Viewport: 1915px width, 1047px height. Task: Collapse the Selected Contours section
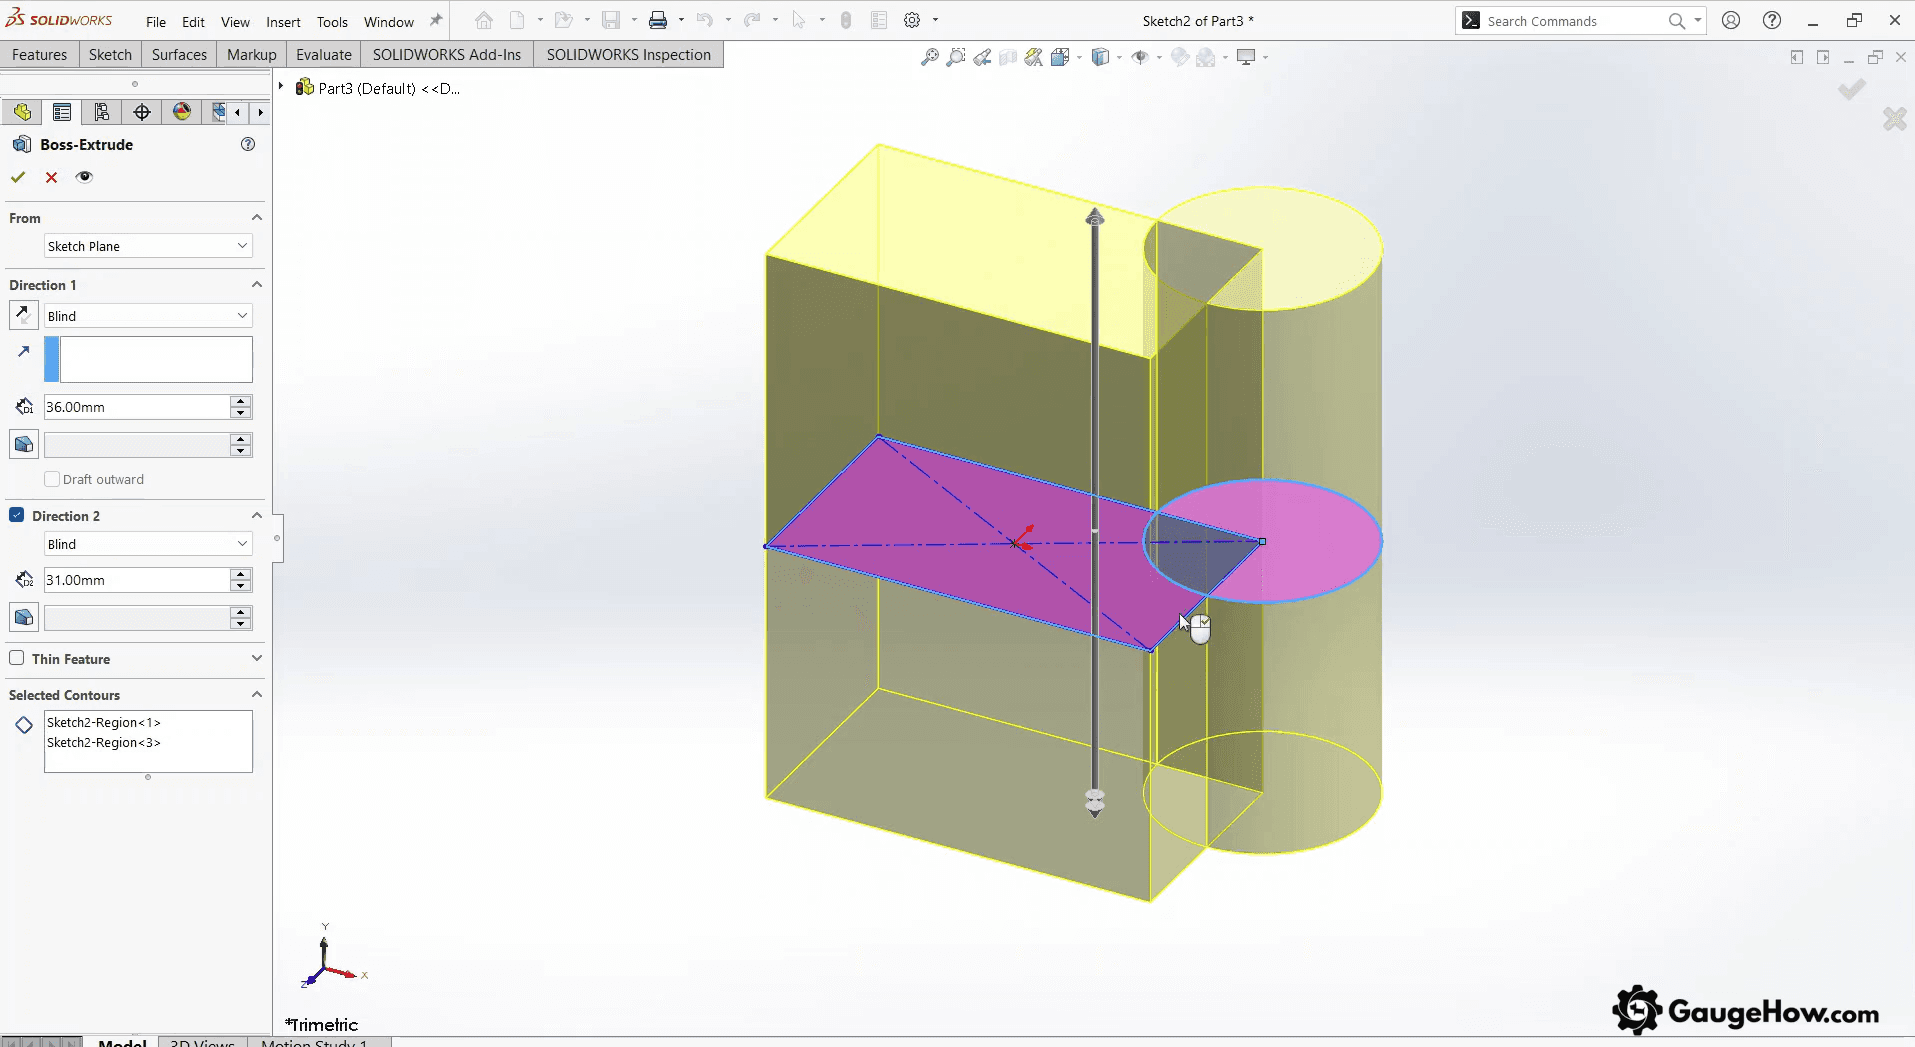click(256, 694)
